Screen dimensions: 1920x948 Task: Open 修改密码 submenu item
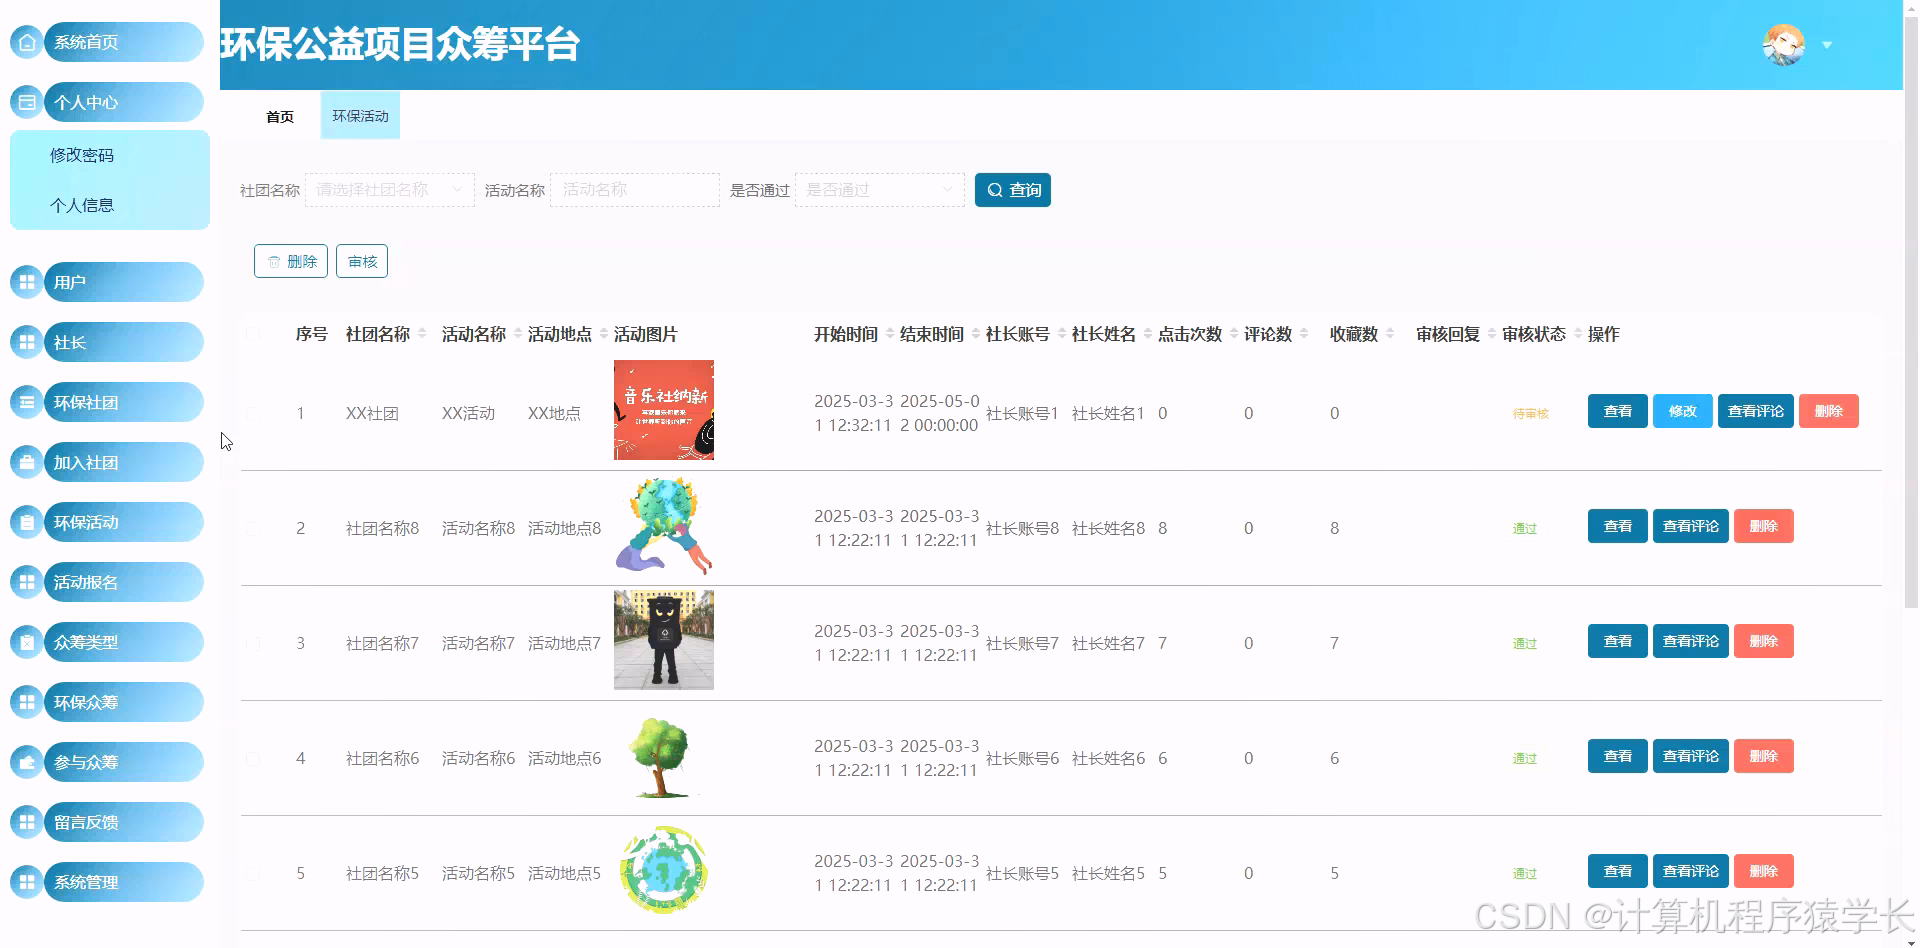(110, 155)
